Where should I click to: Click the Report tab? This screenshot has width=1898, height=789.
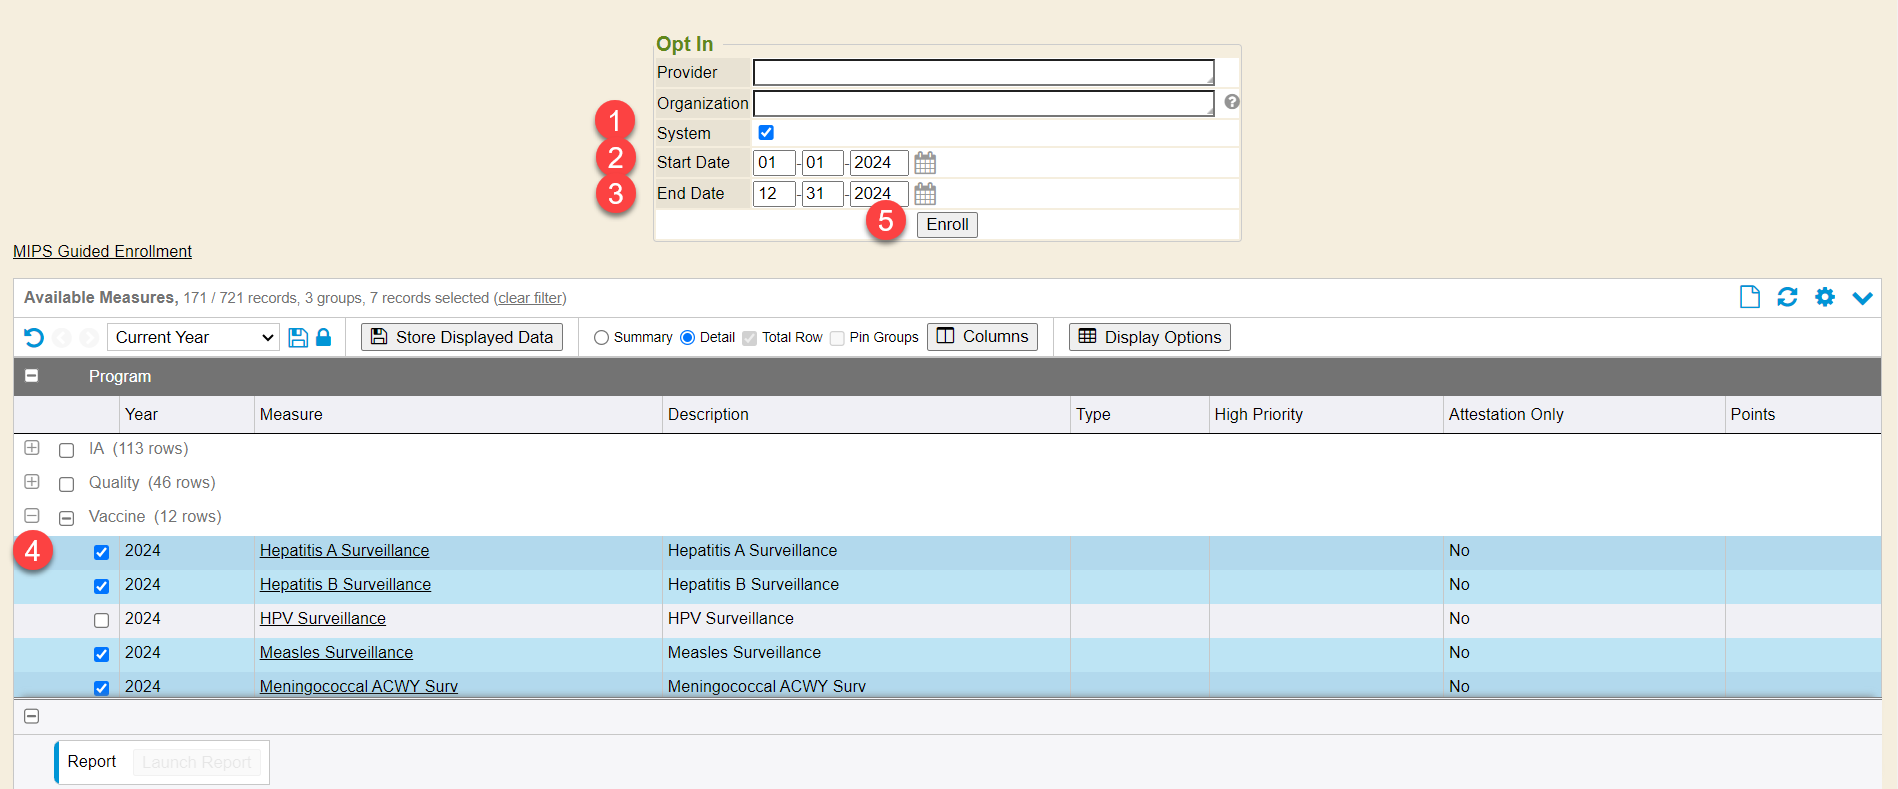pyautogui.click(x=92, y=762)
